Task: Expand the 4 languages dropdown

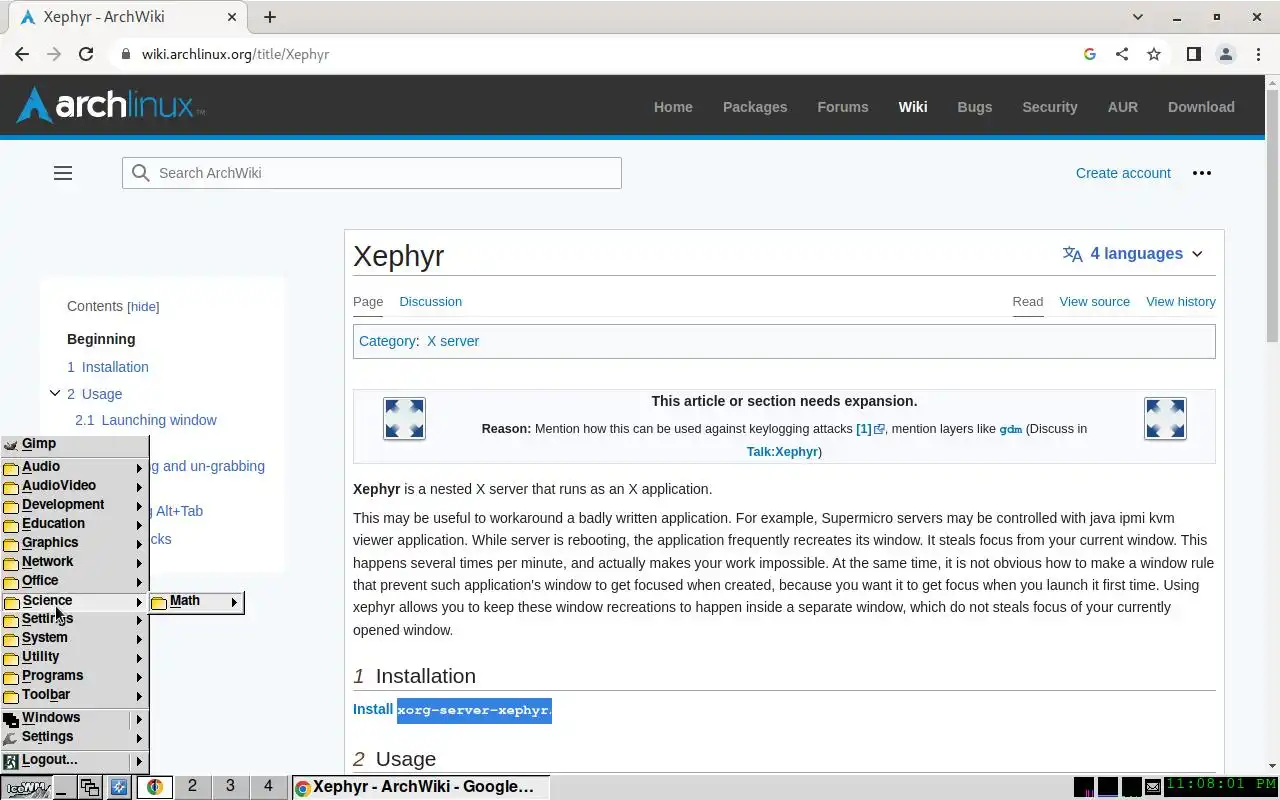Action: 1133,254
